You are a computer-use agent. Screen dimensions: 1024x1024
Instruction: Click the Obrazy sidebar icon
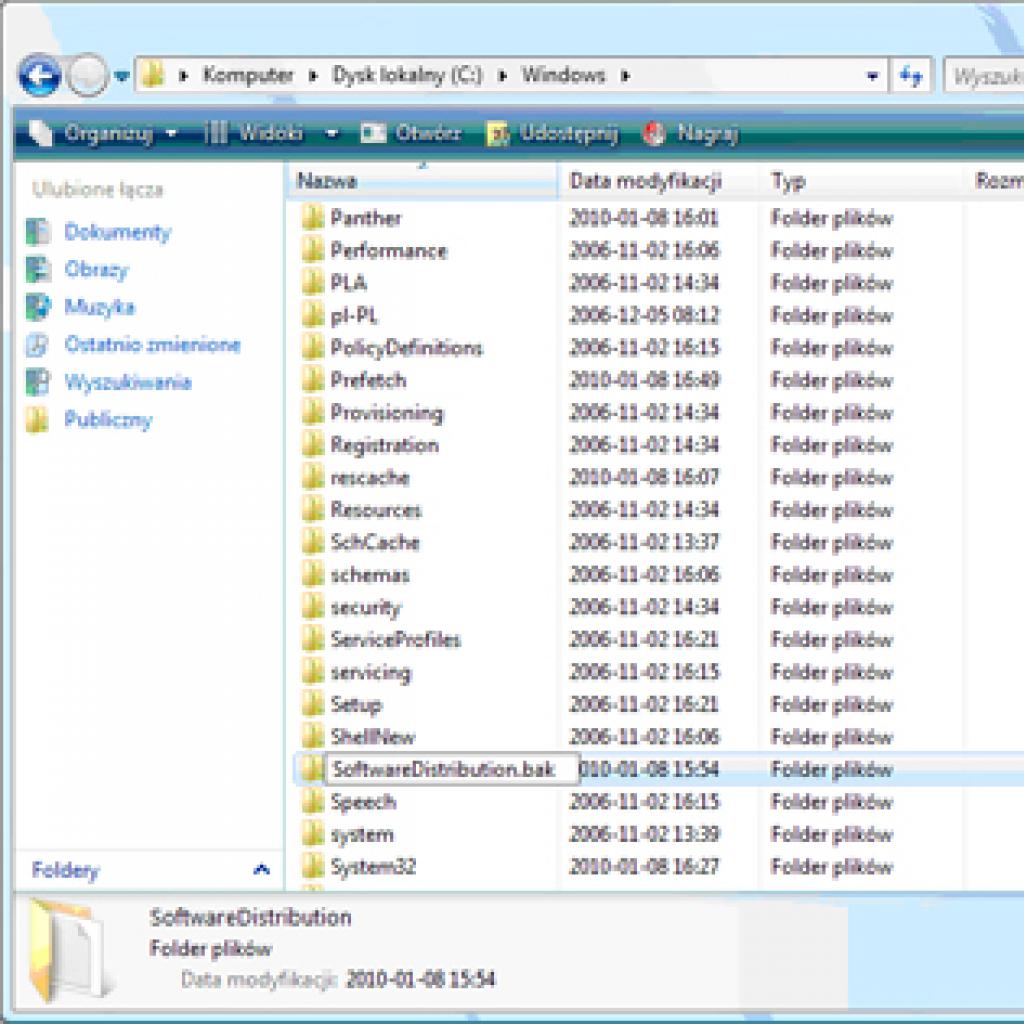[x=38, y=269]
